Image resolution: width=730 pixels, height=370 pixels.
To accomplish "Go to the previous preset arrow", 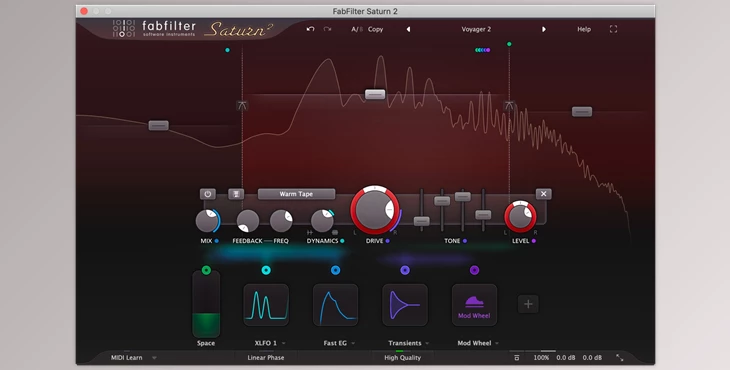I will (x=408, y=29).
